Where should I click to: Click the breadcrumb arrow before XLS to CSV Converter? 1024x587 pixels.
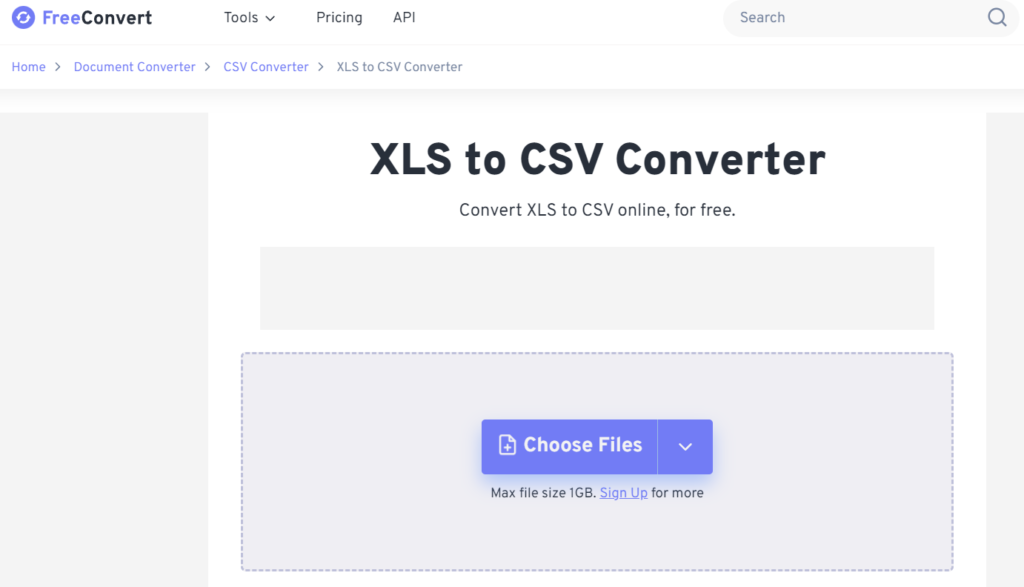coord(320,67)
